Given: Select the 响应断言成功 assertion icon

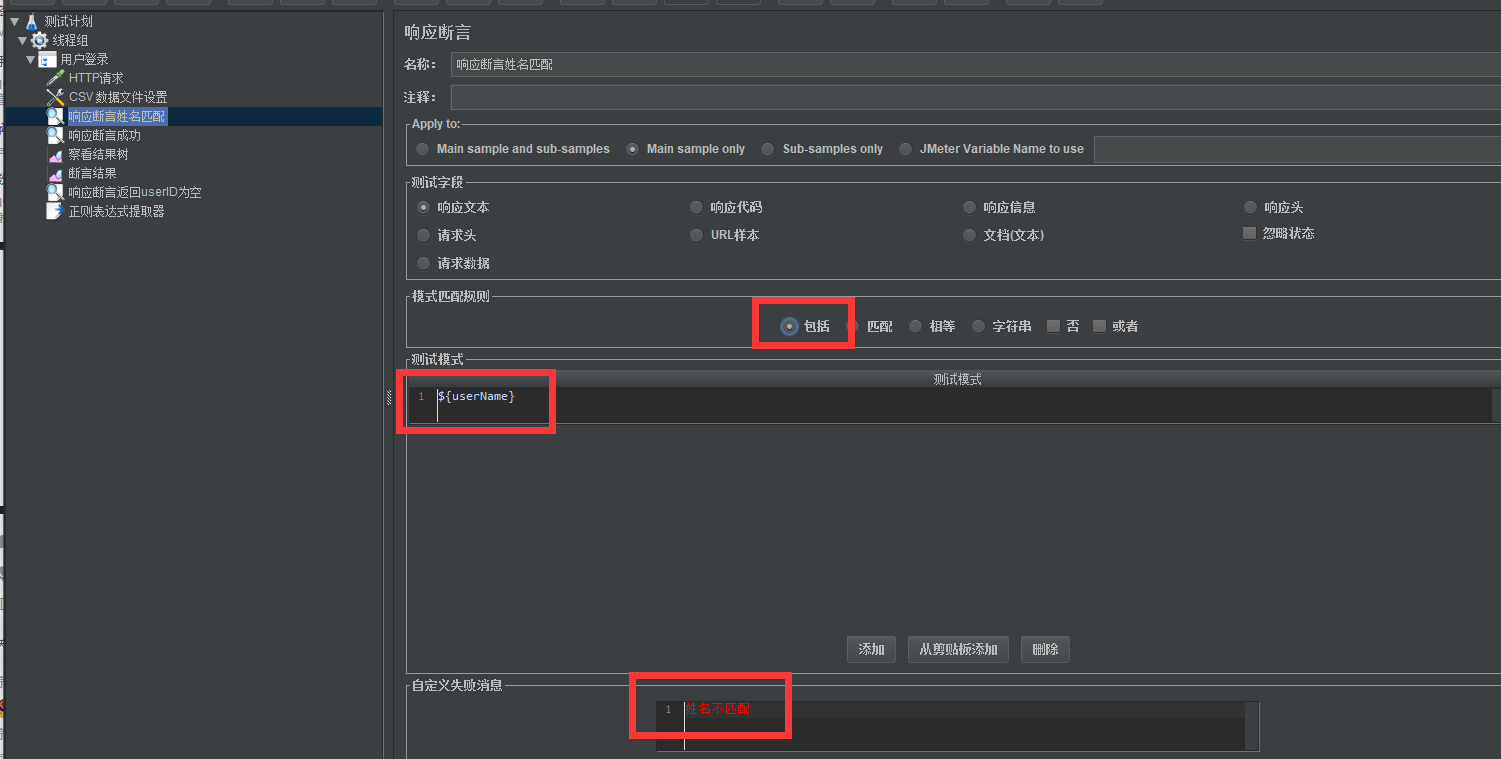Looking at the screenshot, I should point(55,134).
